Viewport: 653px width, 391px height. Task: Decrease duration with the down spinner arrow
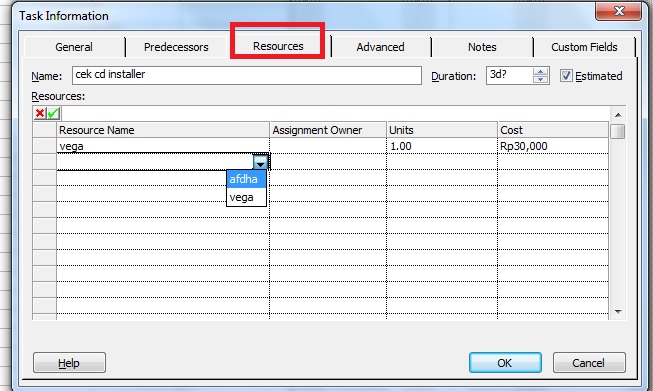coord(541,79)
